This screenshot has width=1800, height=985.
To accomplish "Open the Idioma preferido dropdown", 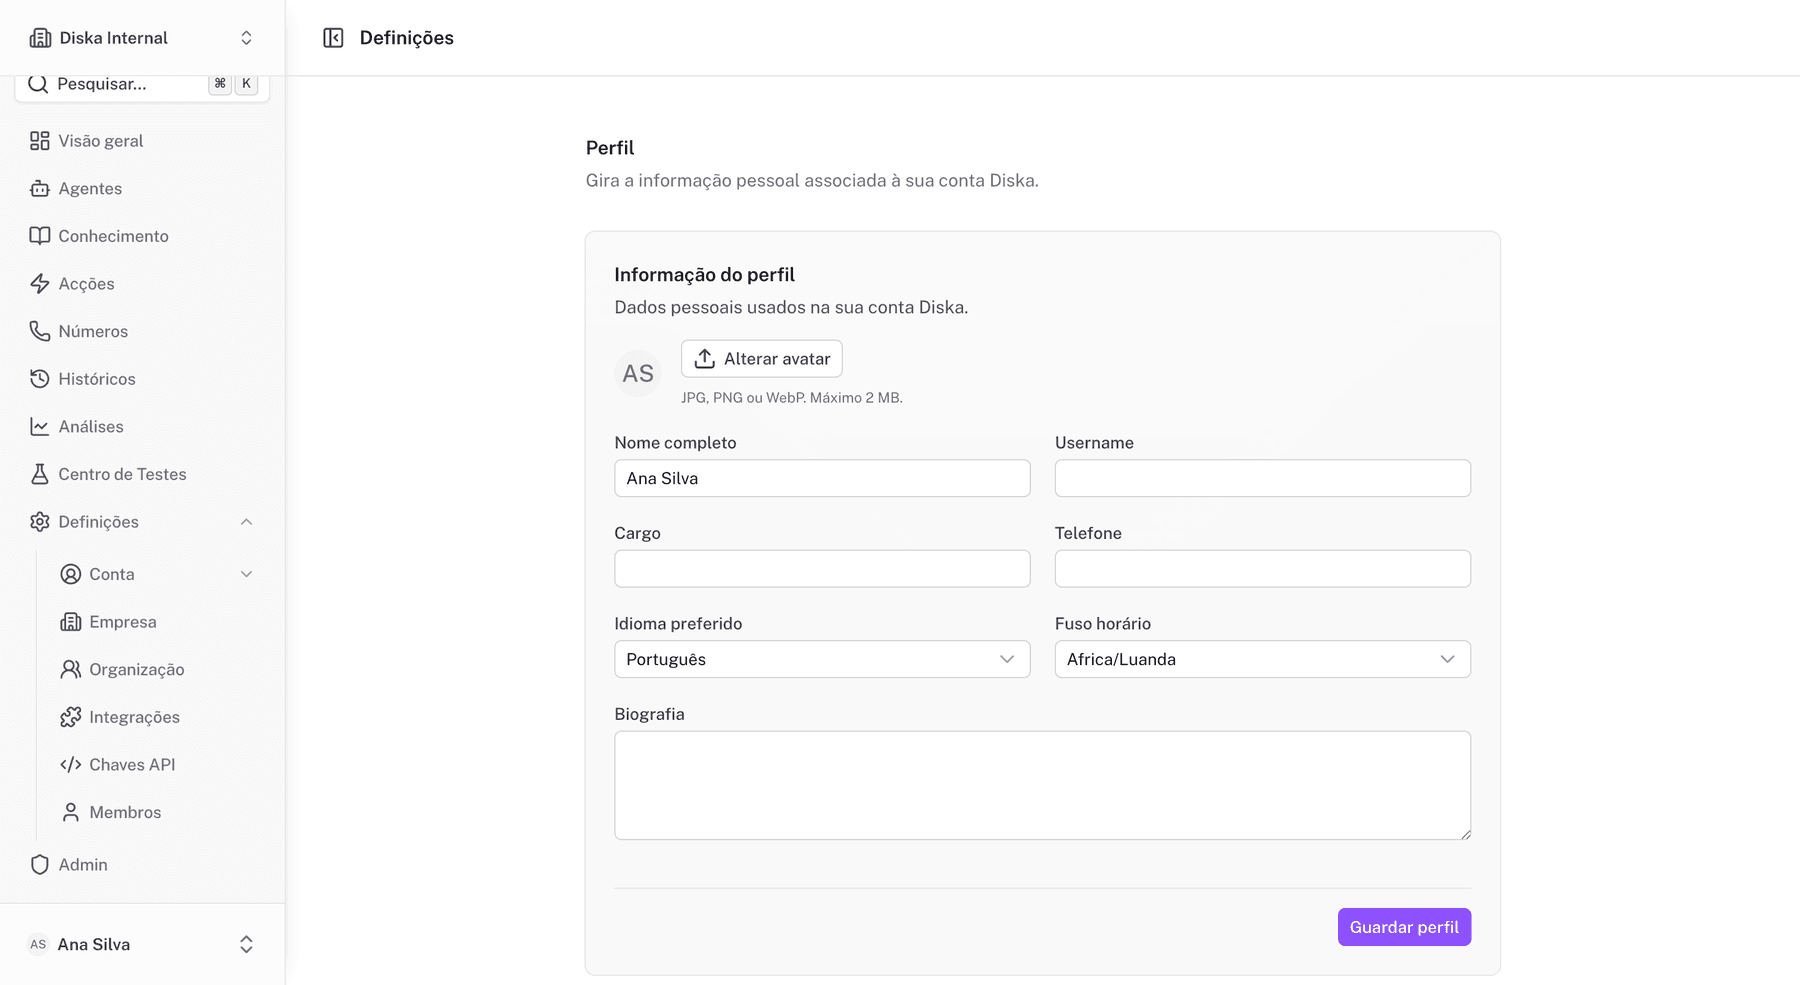I will (x=822, y=659).
